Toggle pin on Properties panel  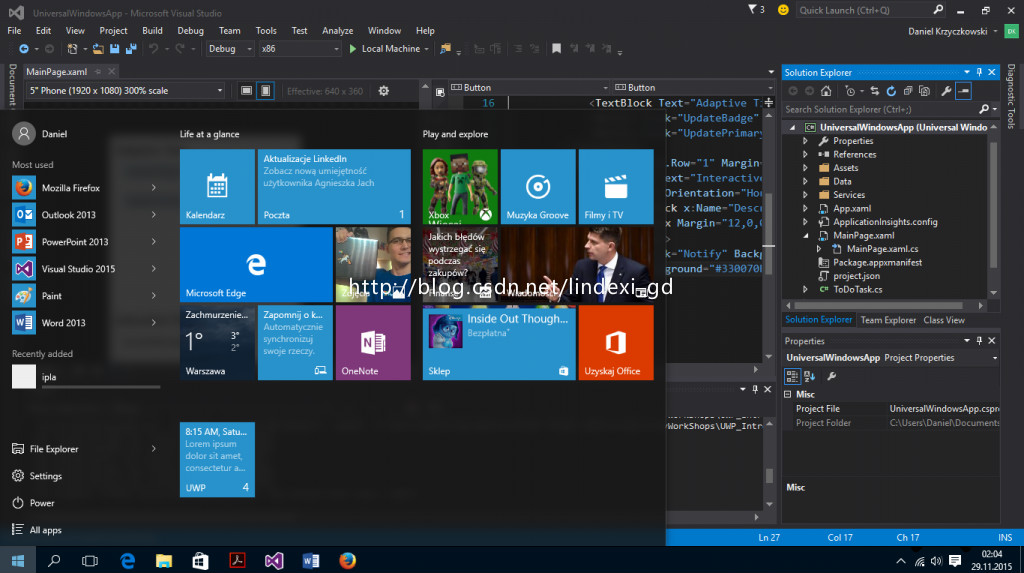coord(979,340)
